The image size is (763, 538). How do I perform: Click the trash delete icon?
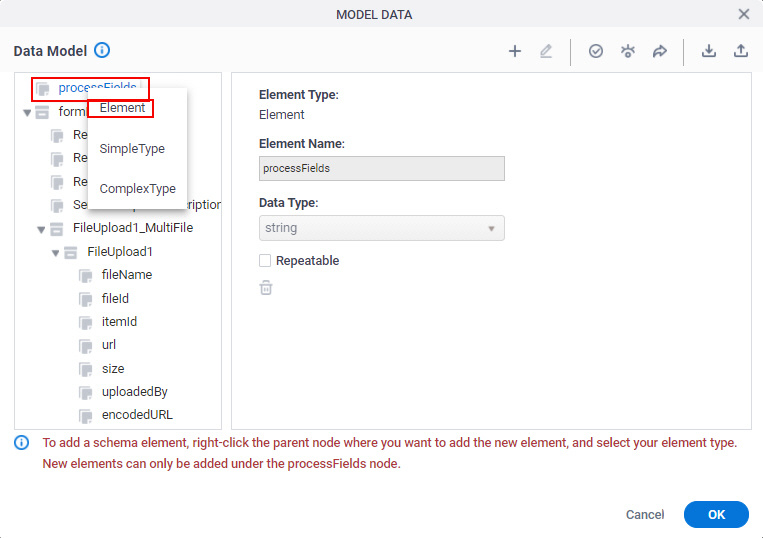(266, 287)
